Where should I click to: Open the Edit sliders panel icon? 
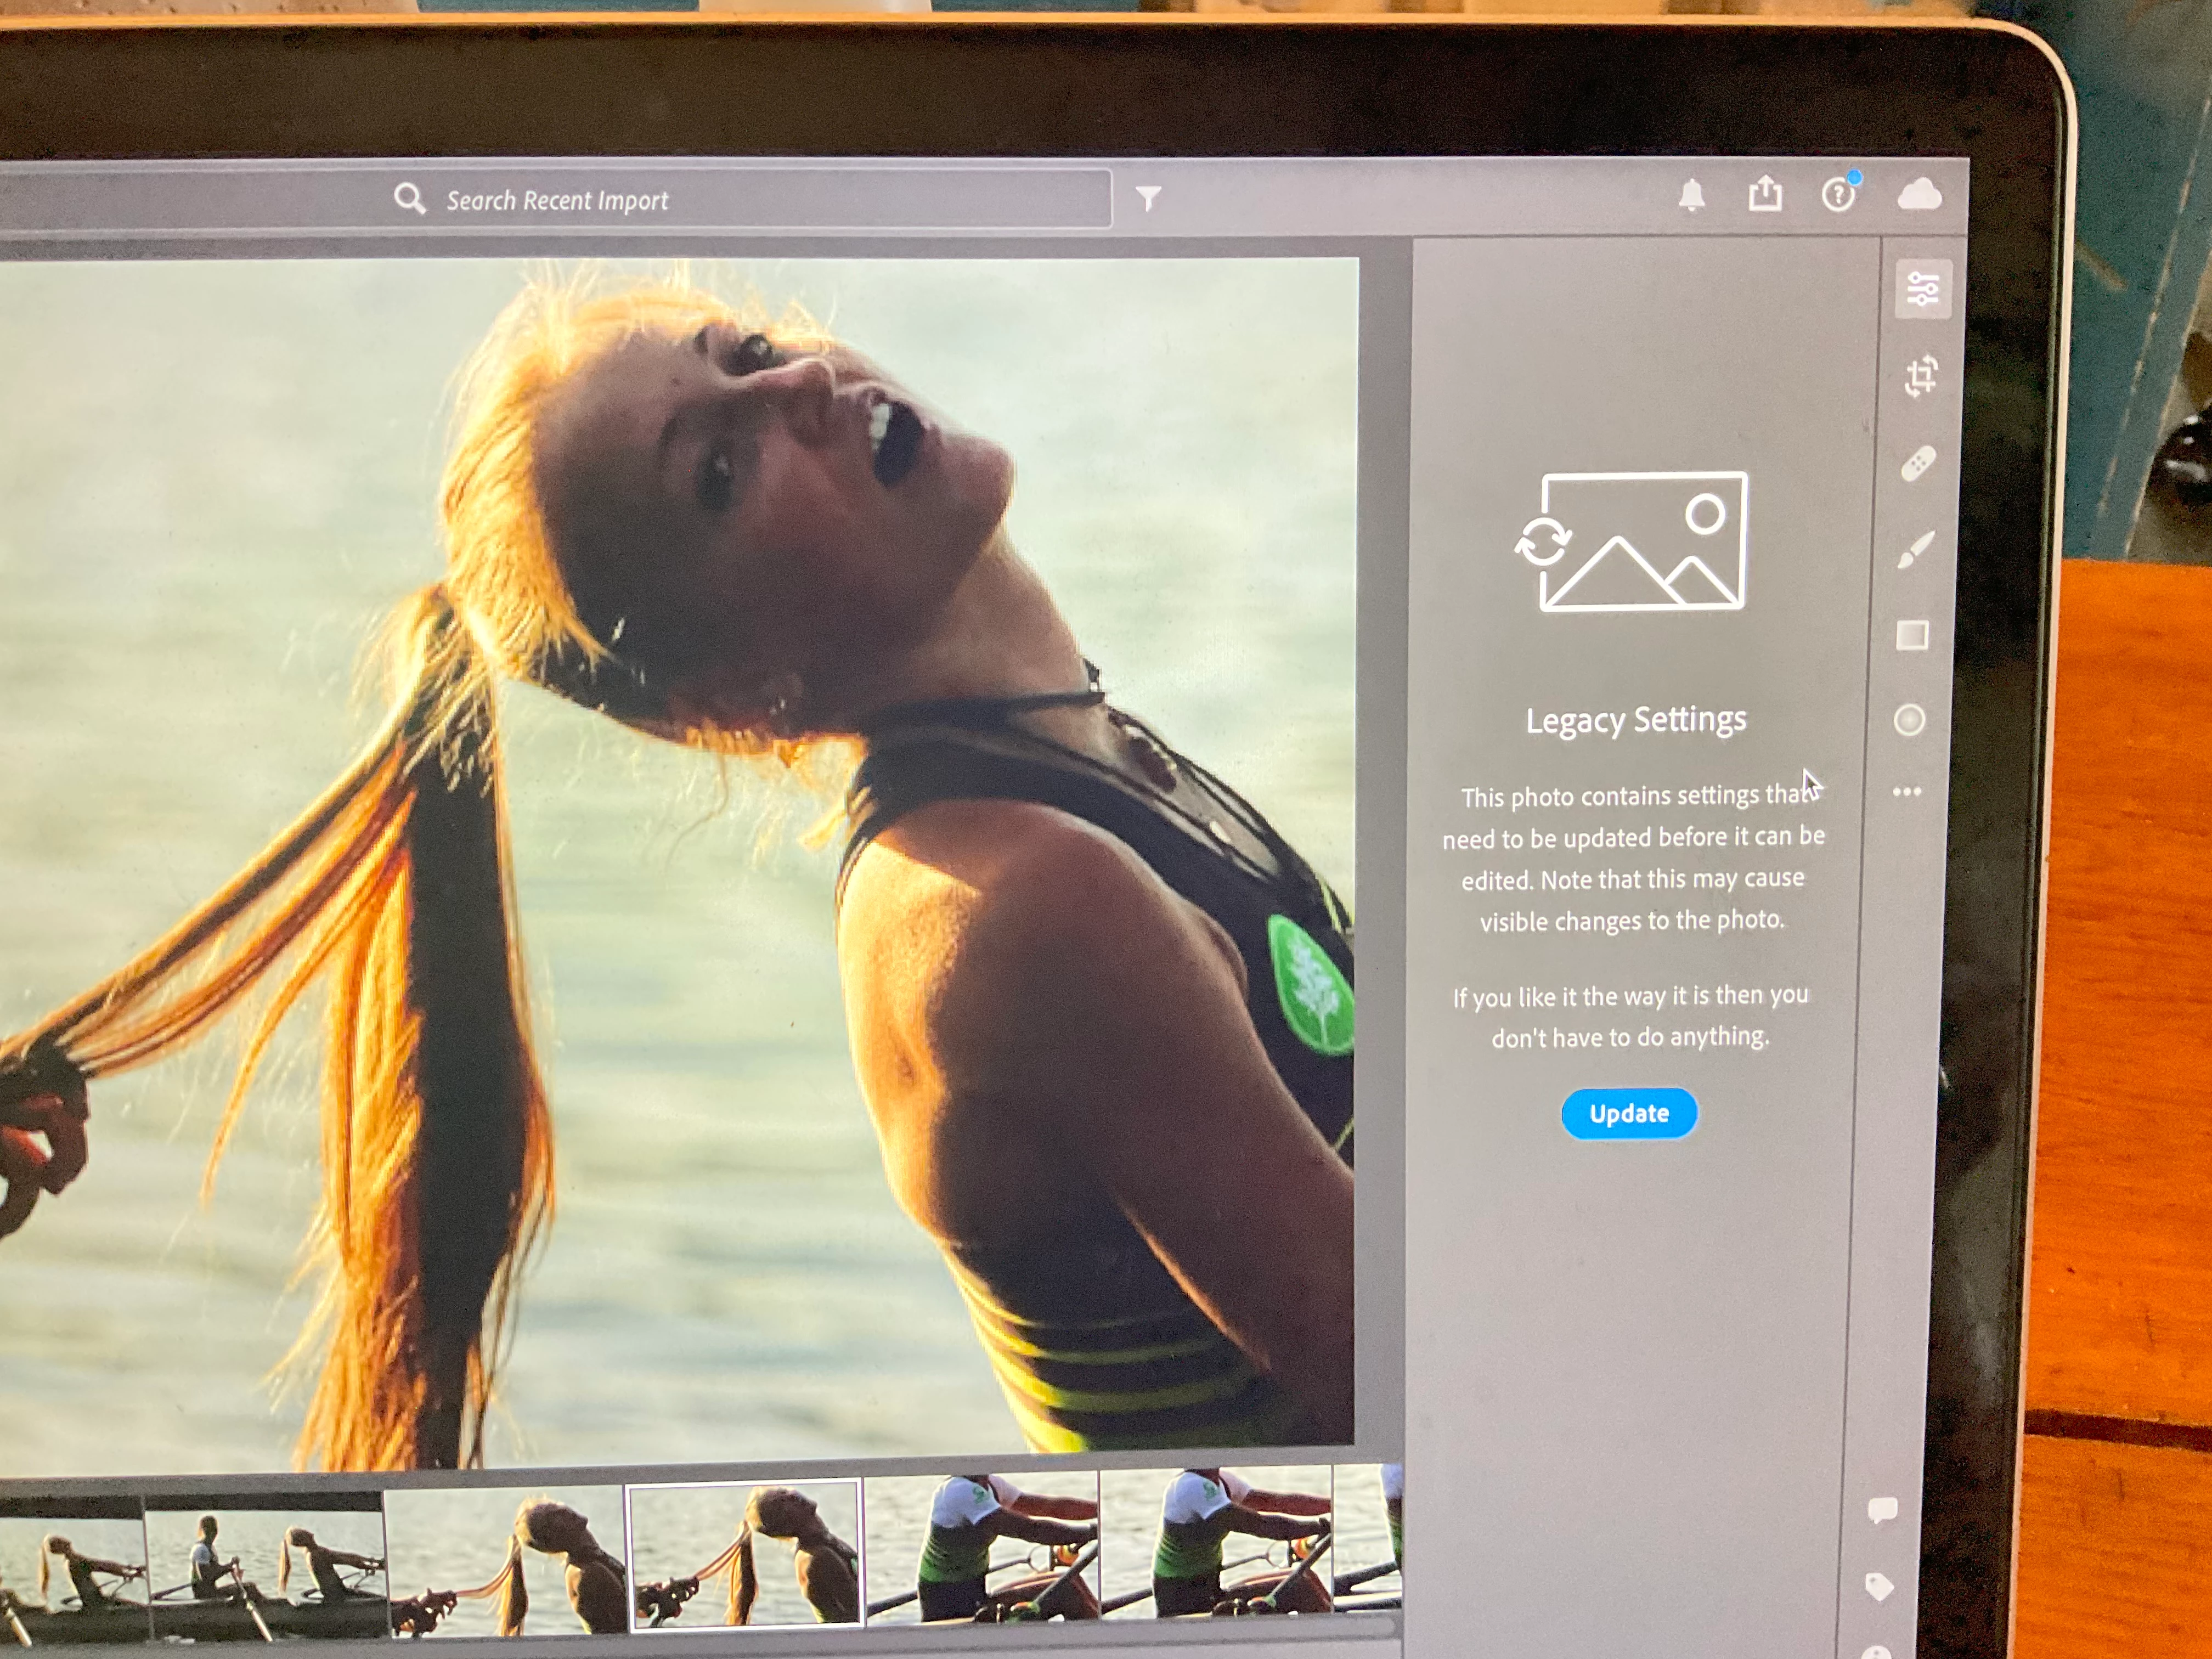pyautogui.click(x=1922, y=289)
